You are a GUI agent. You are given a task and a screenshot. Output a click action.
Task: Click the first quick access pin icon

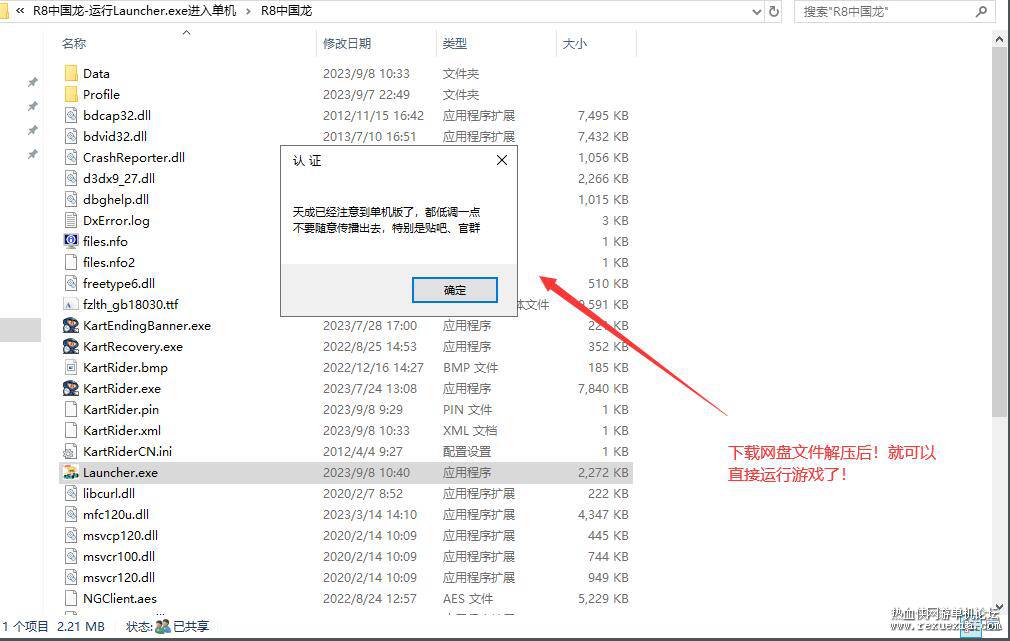32,82
